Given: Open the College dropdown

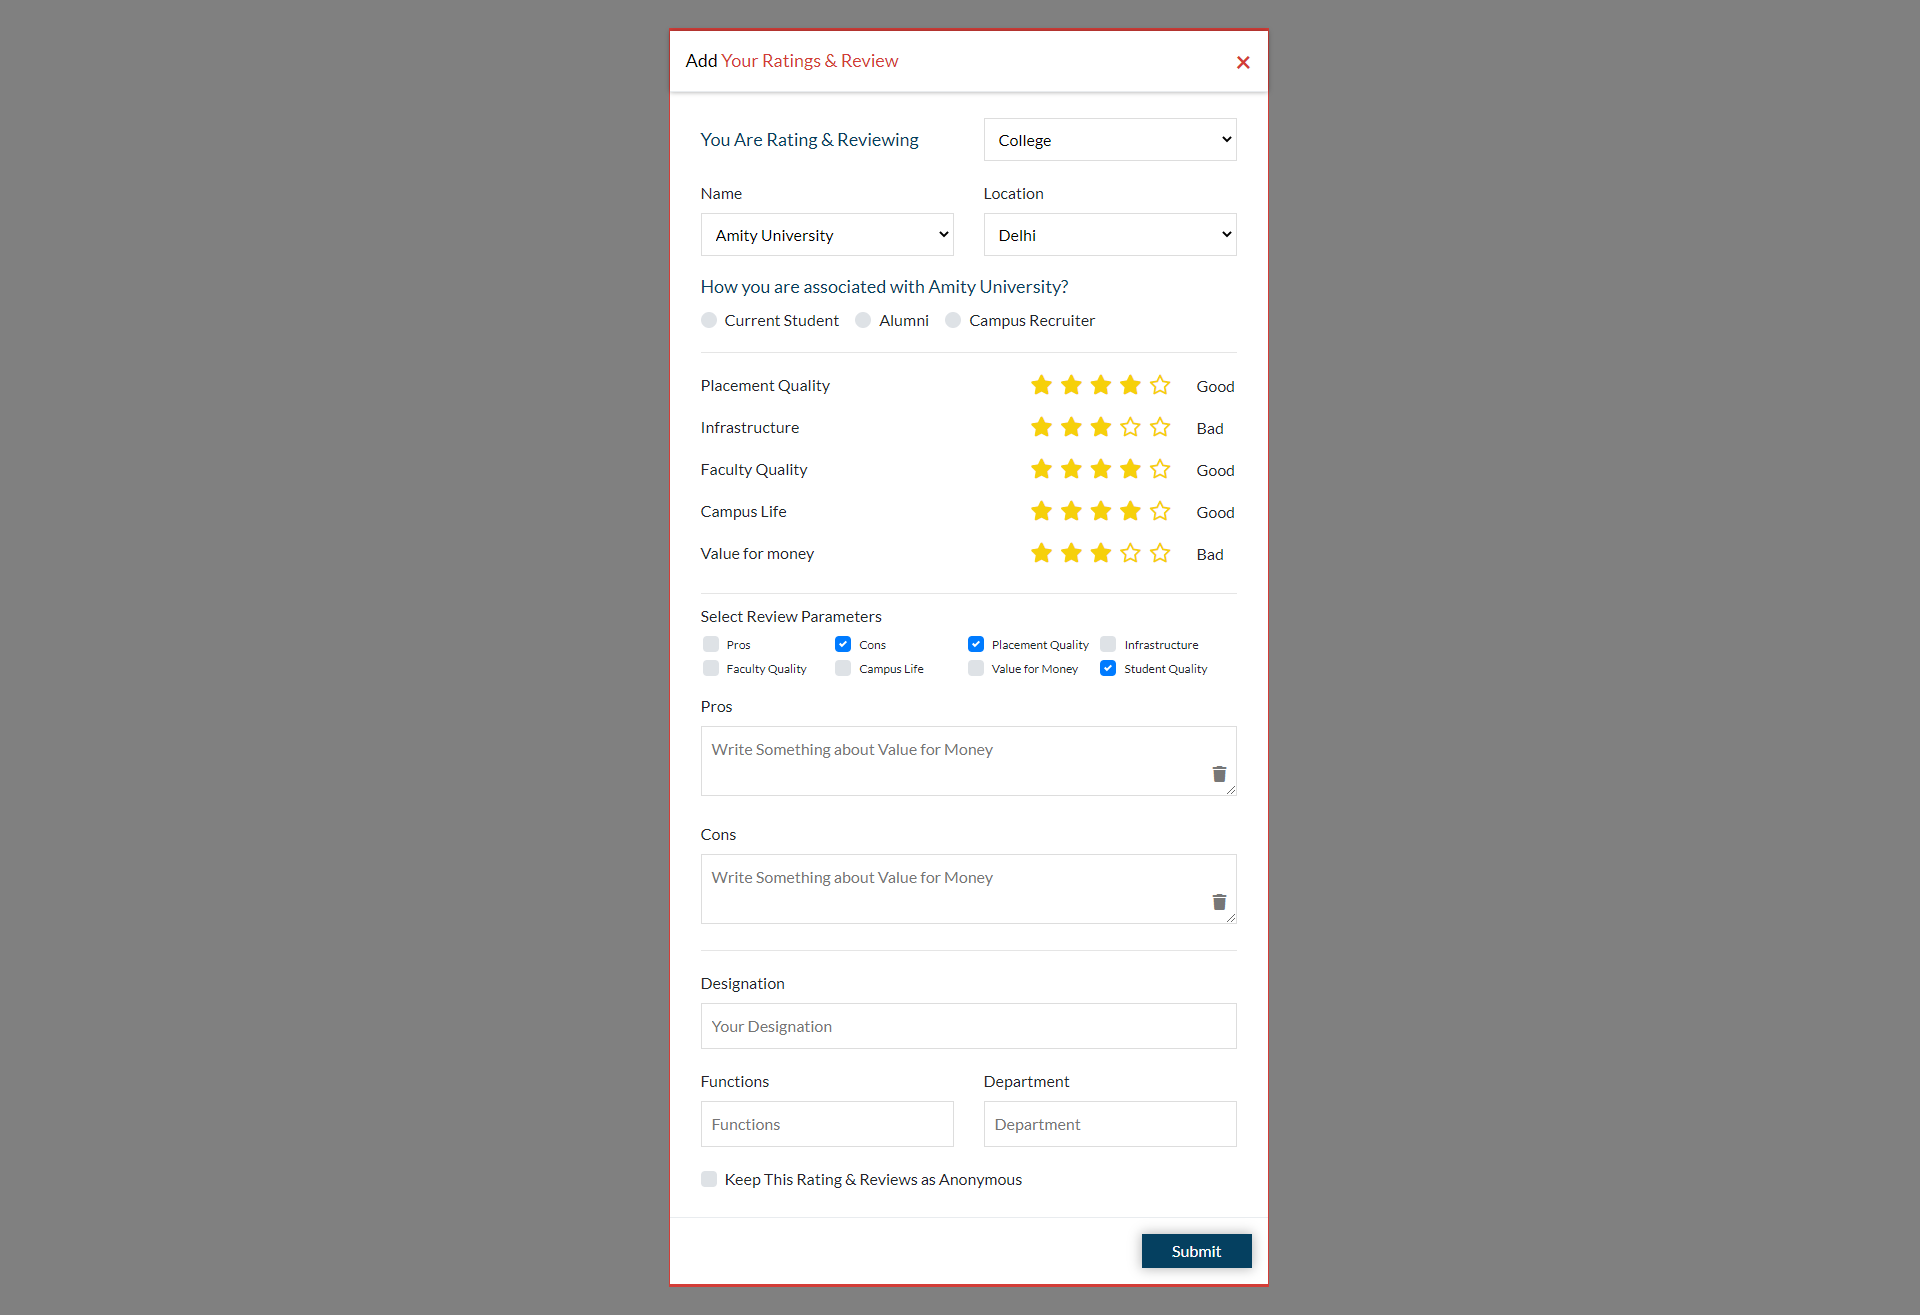Looking at the screenshot, I should coord(1109,139).
